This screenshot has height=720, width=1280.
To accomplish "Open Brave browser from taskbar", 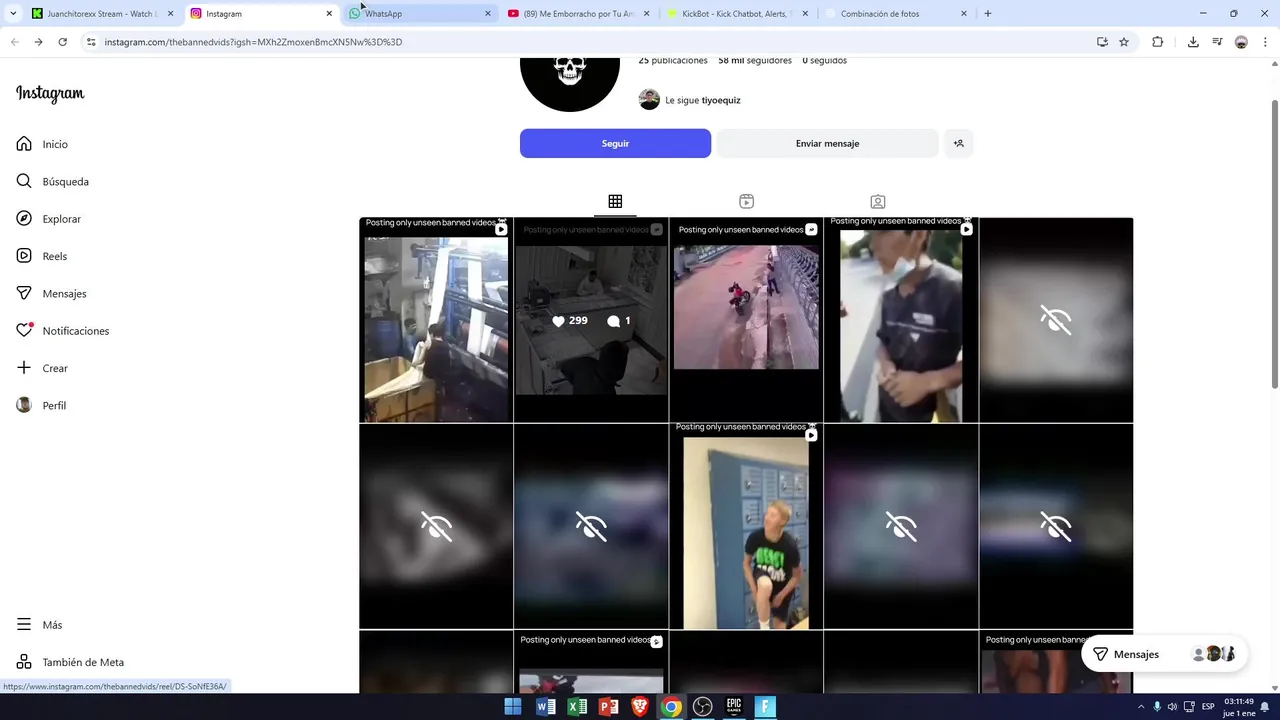I will point(640,707).
